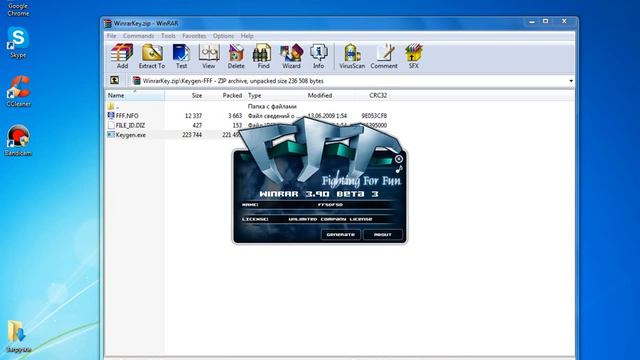Image resolution: width=640 pixels, height=360 pixels.
Task: Show archive Info icon
Action: point(318,56)
